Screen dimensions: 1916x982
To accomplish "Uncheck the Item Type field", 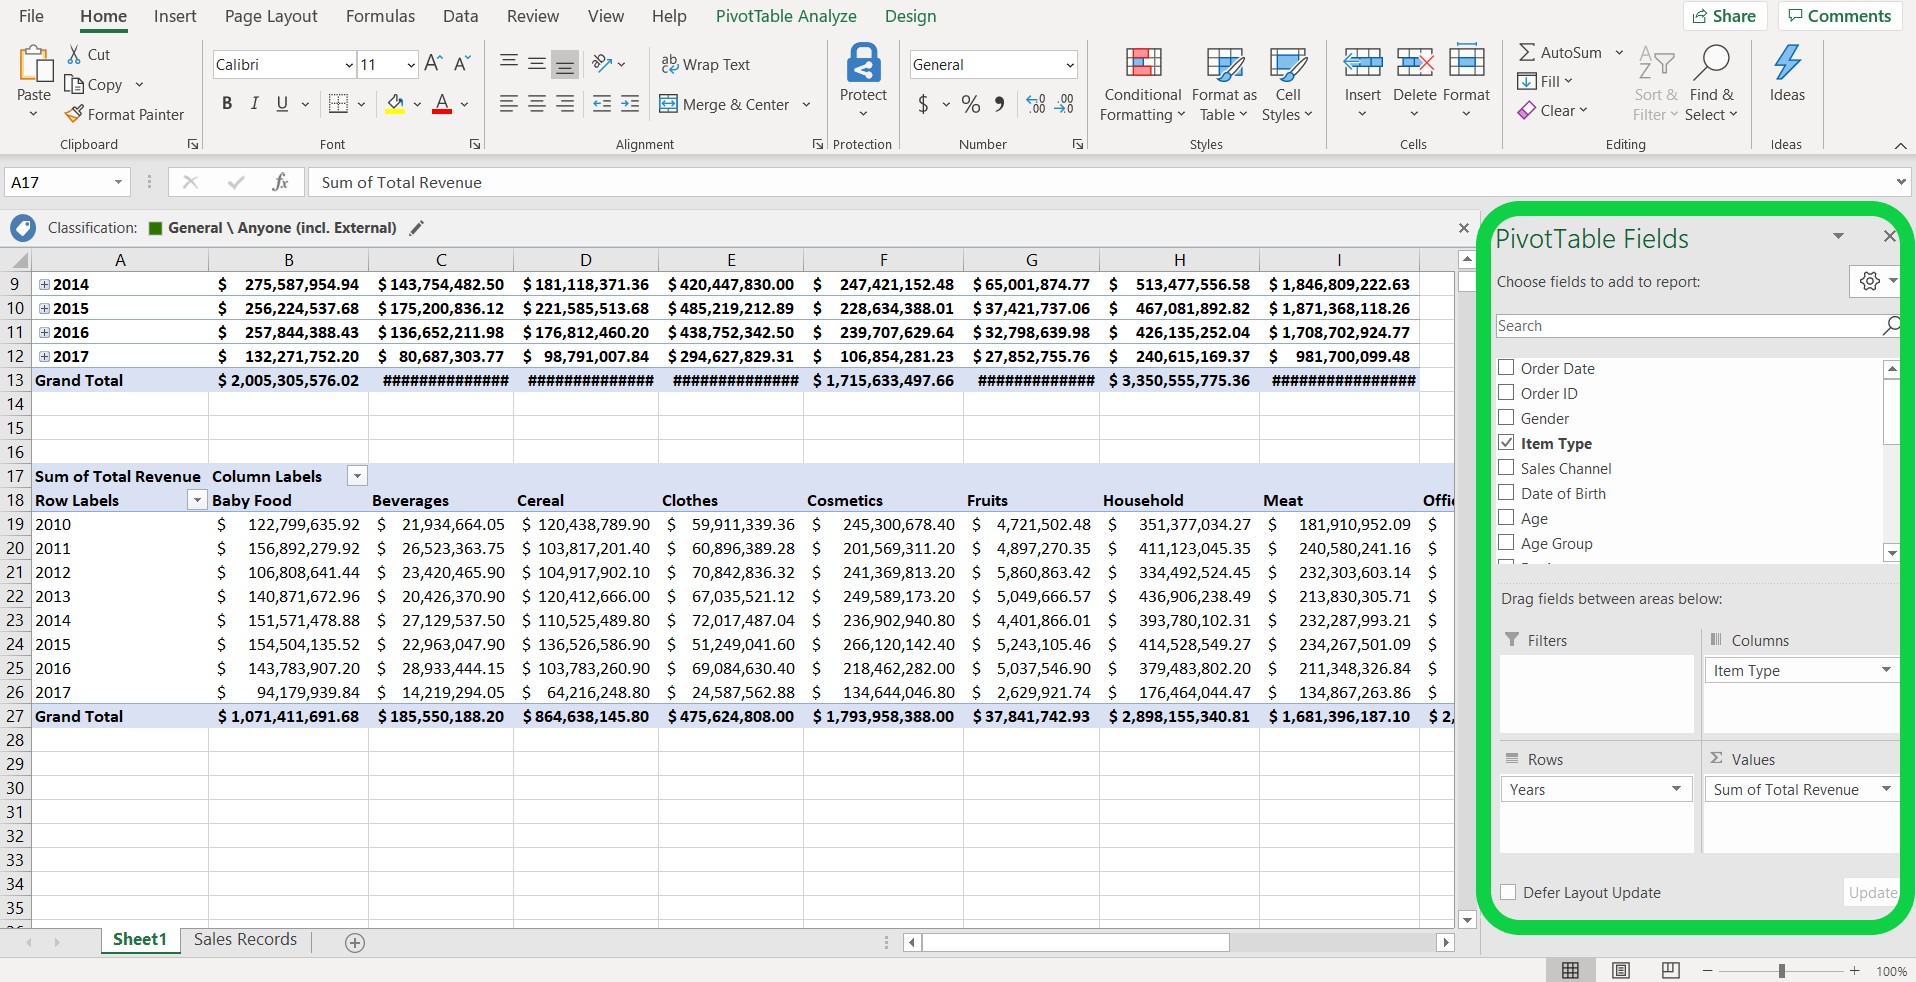I will 1505,442.
